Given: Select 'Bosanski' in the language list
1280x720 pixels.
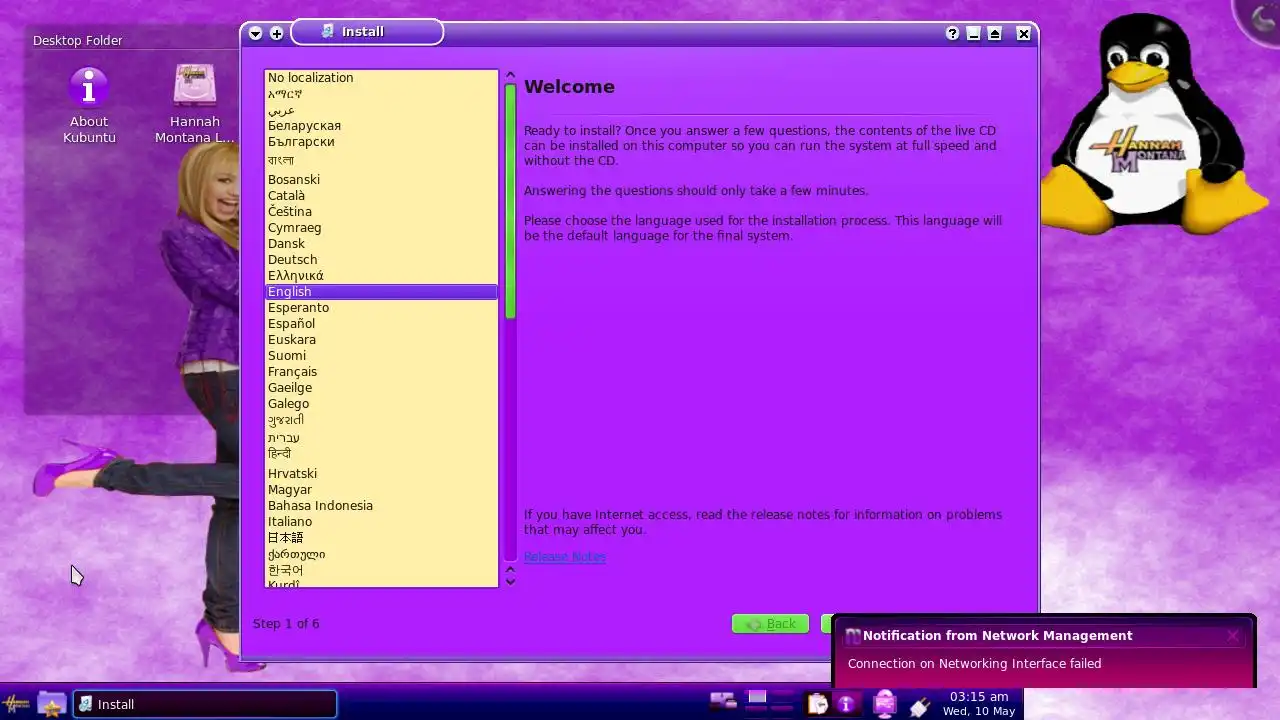Looking at the screenshot, I should [x=381, y=180].
